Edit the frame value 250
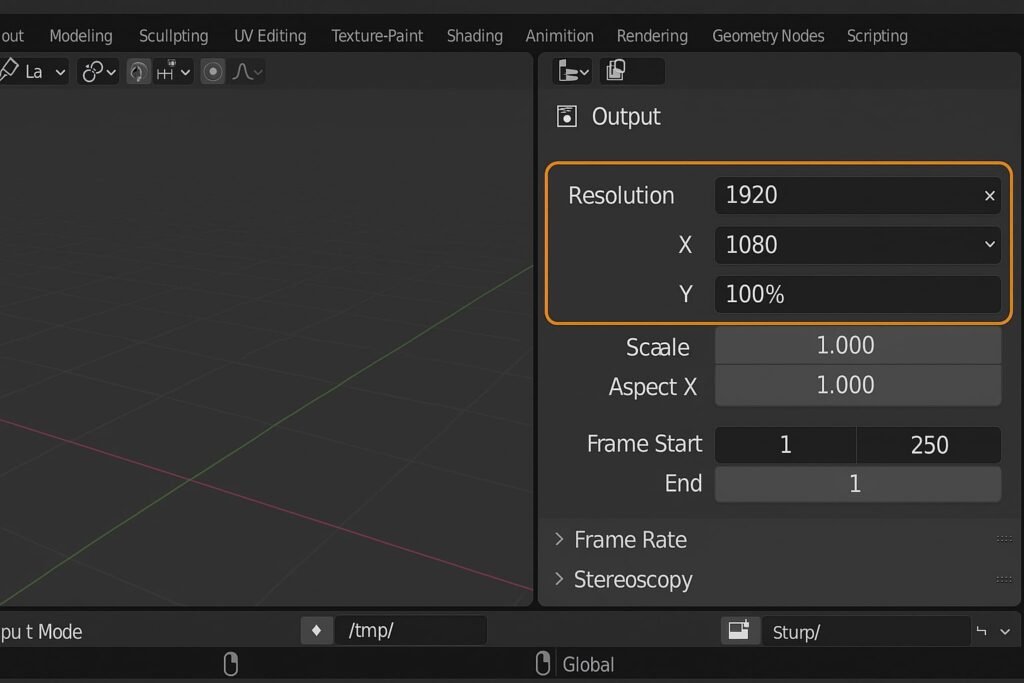Image resolution: width=1024 pixels, height=683 pixels. pos(929,445)
